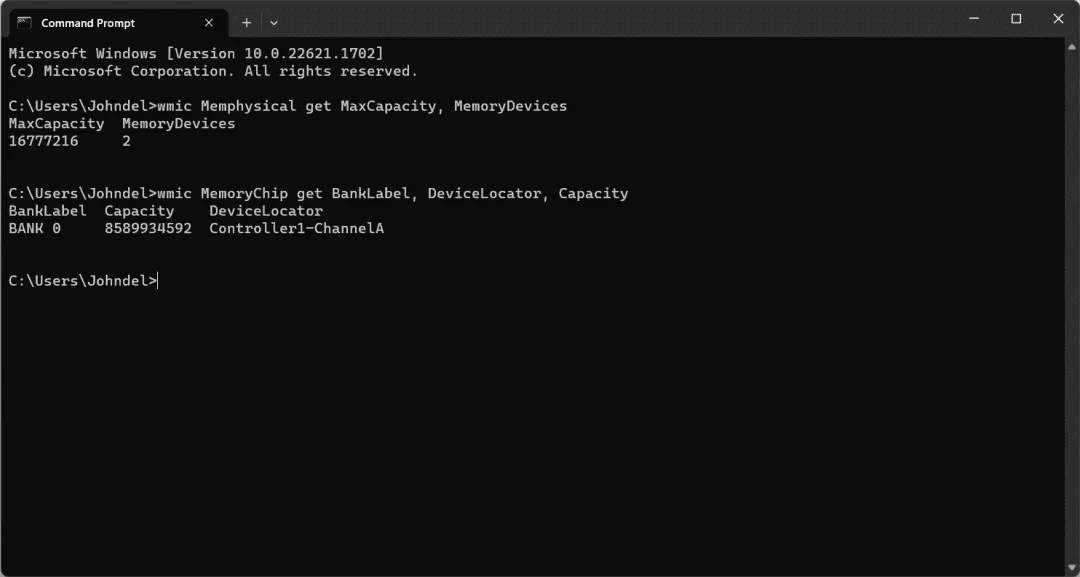
Task: Click the 8589934592 capacity value
Action: point(148,229)
